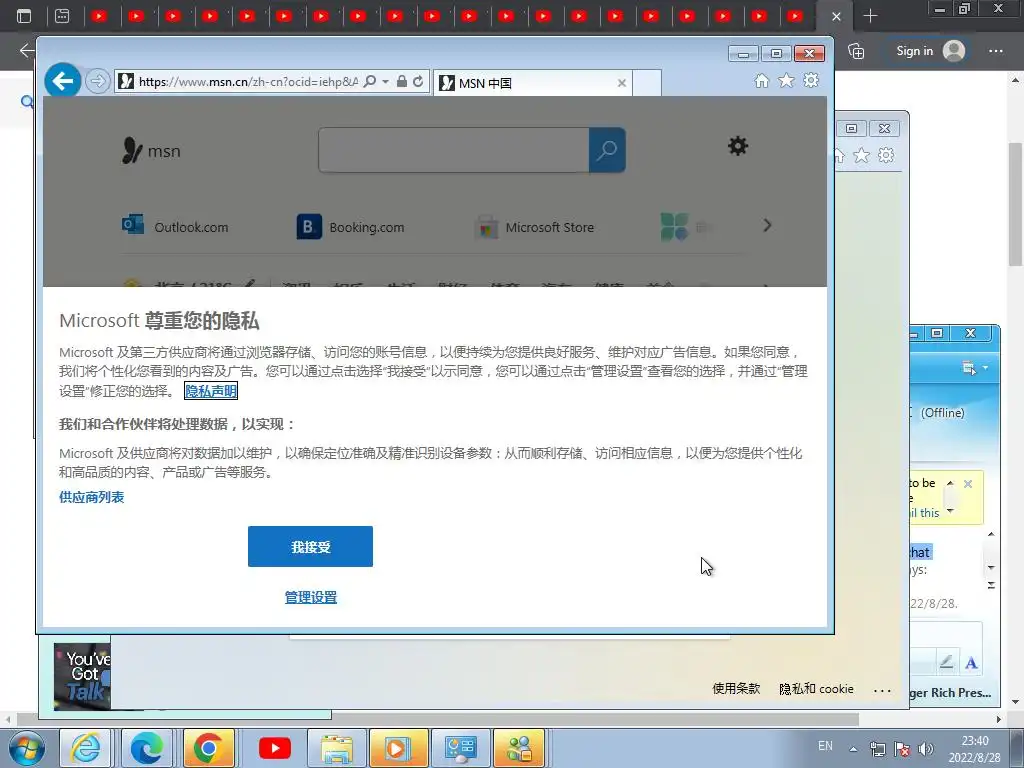Open the Booking.com shortcut
Image resolution: width=1024 pixels, height=768 pixels.
351,227
